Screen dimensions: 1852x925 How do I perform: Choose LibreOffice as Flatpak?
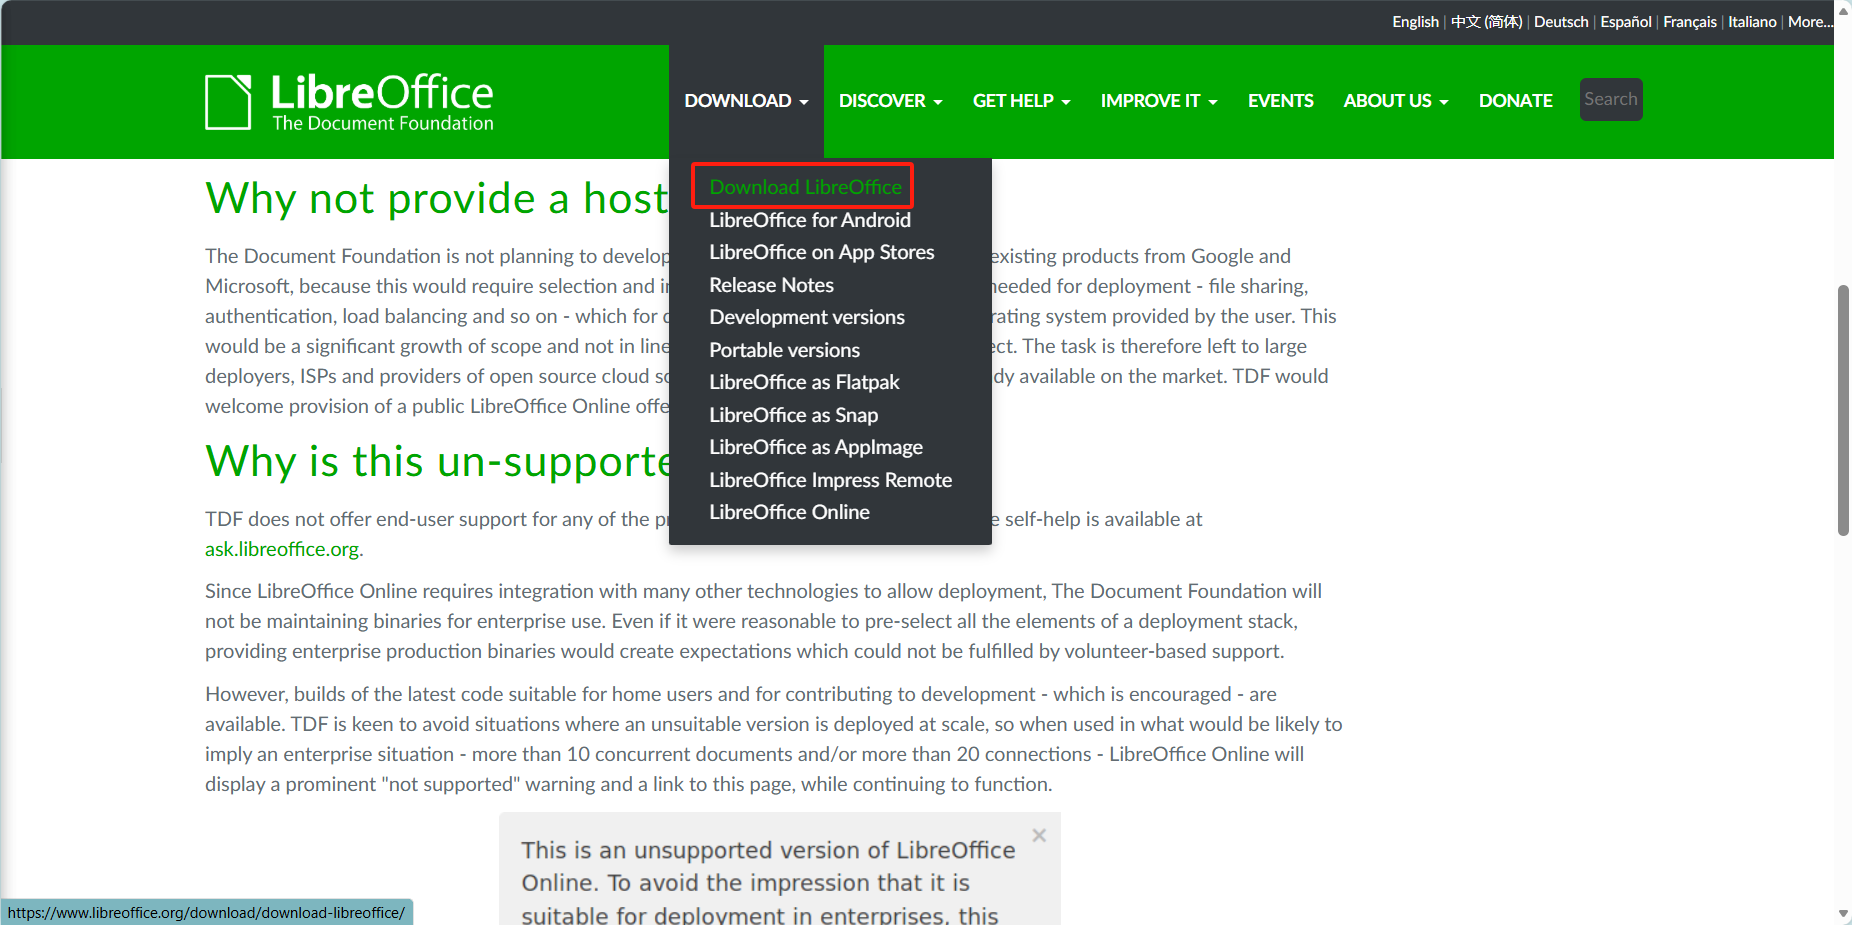804,382
